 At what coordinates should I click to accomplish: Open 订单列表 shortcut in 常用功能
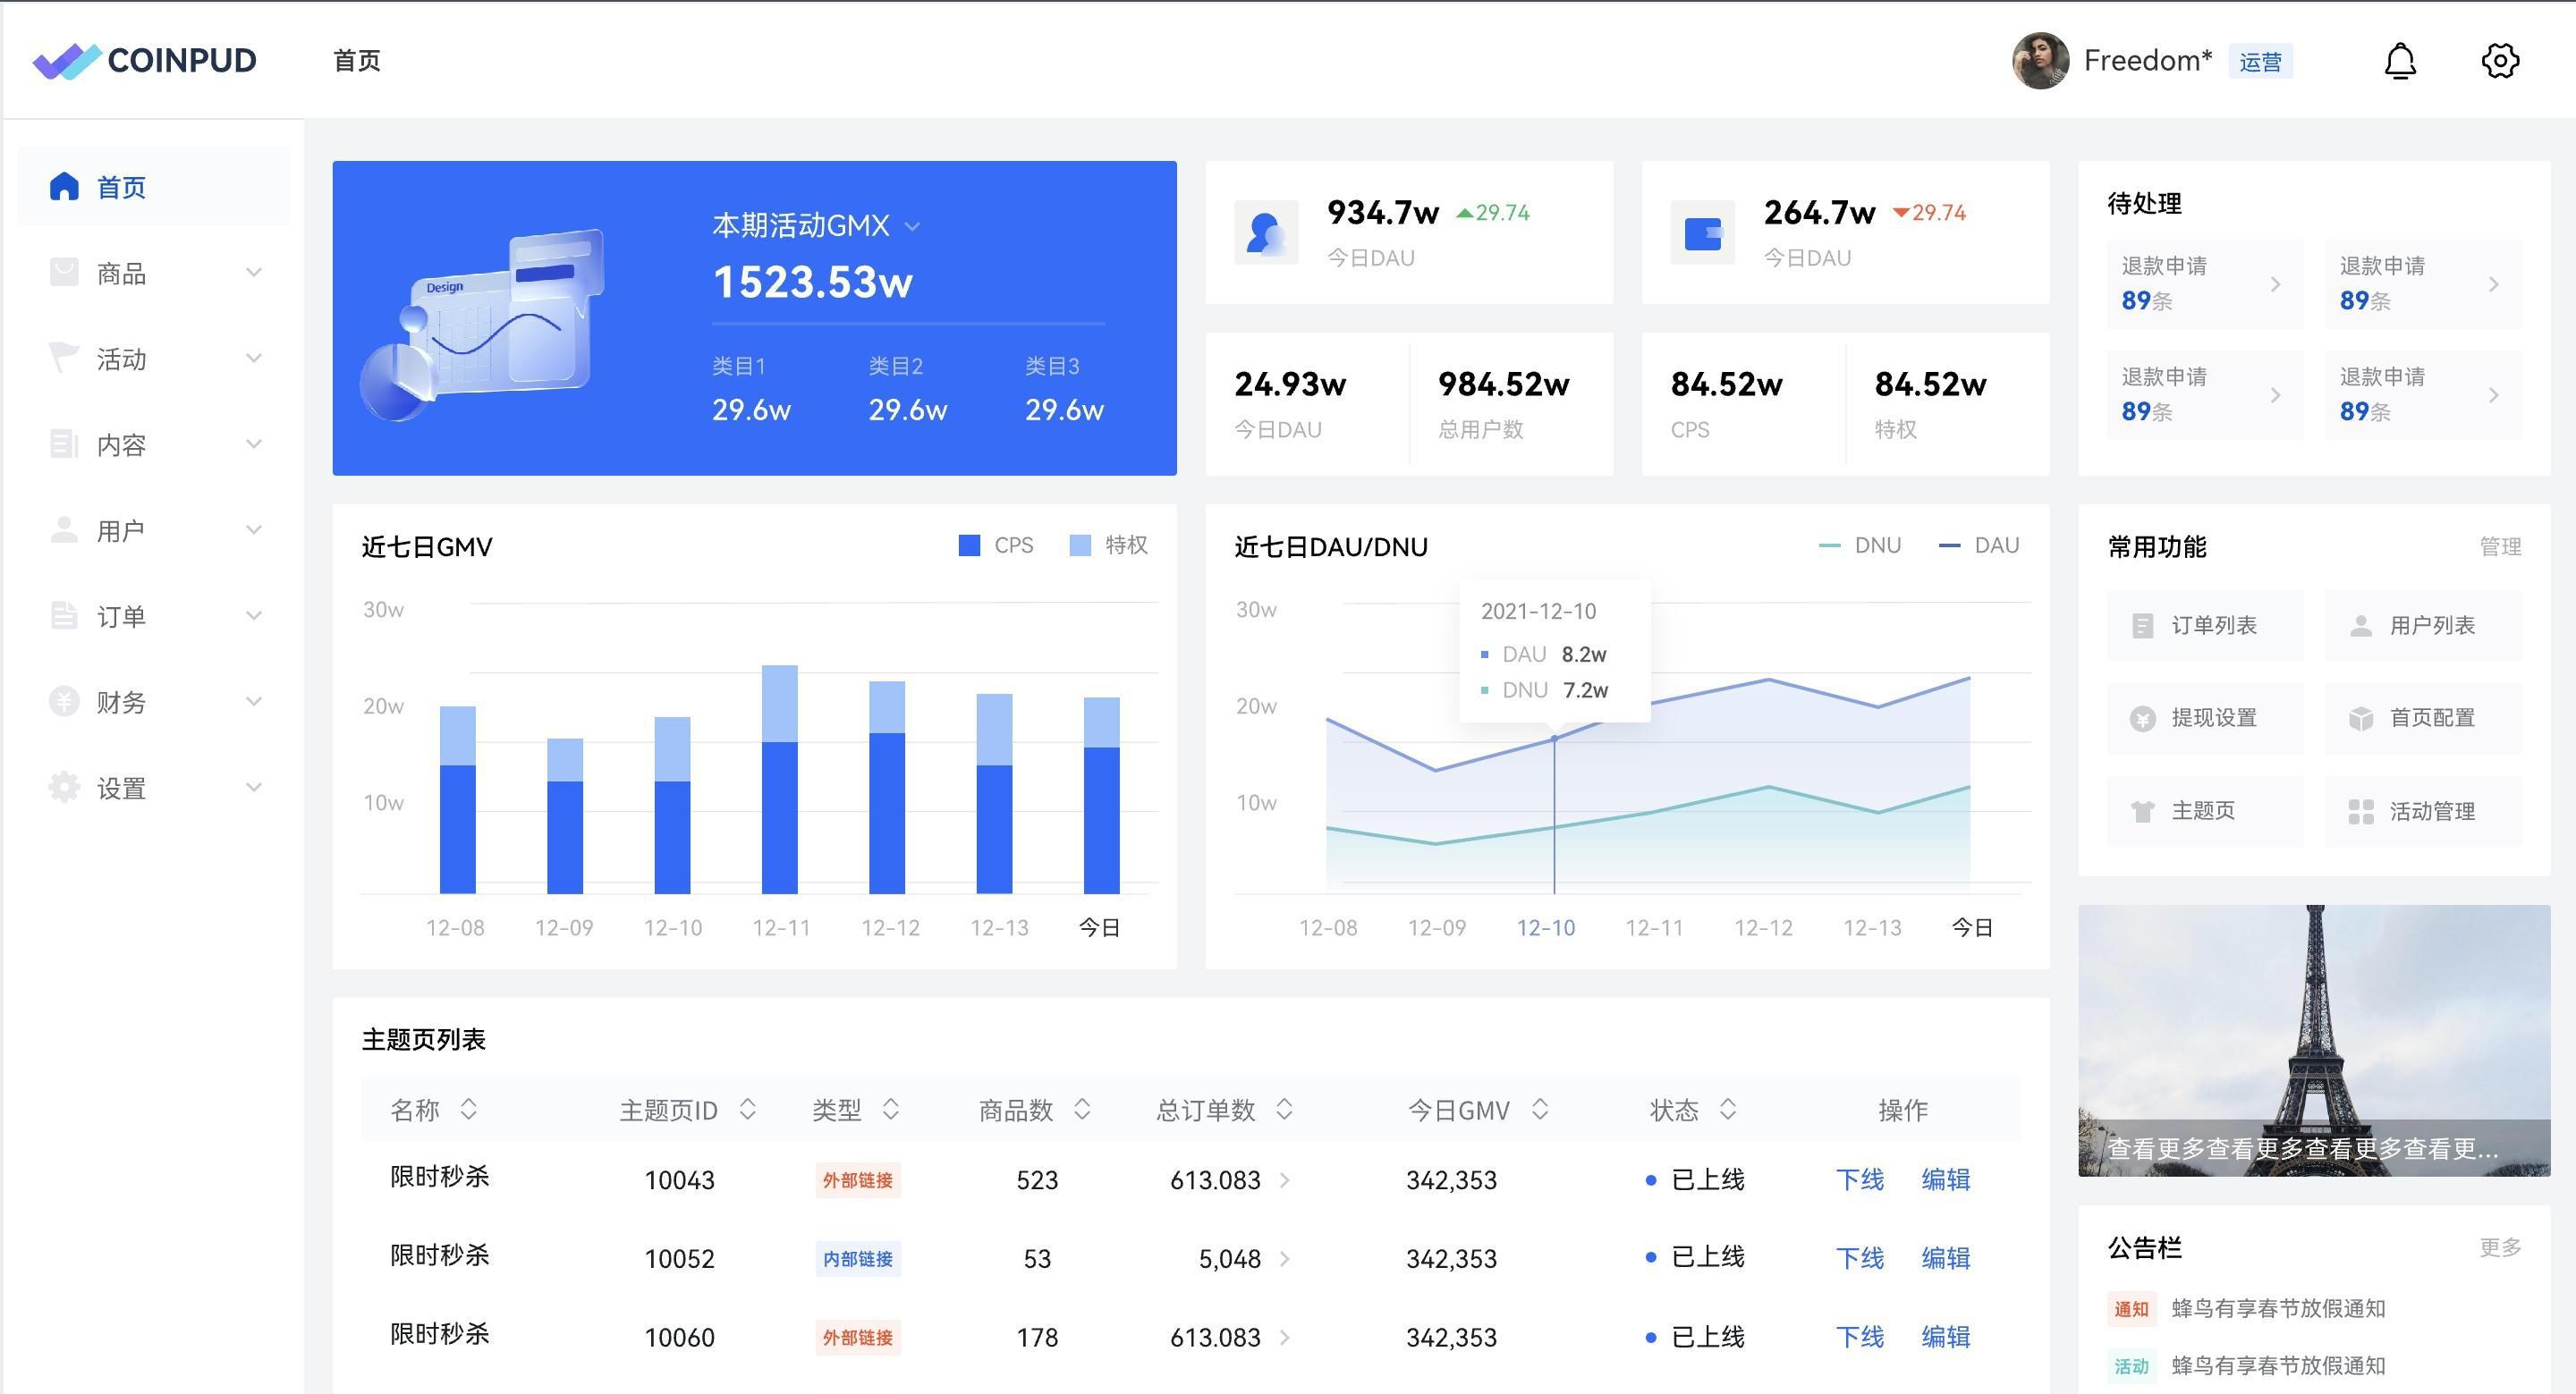tap(2204, 626)
